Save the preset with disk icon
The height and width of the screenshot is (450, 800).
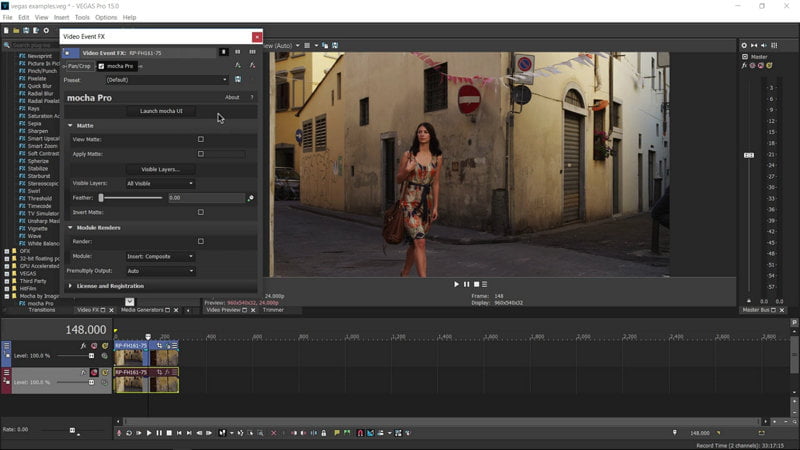click(x=238, y=80)
